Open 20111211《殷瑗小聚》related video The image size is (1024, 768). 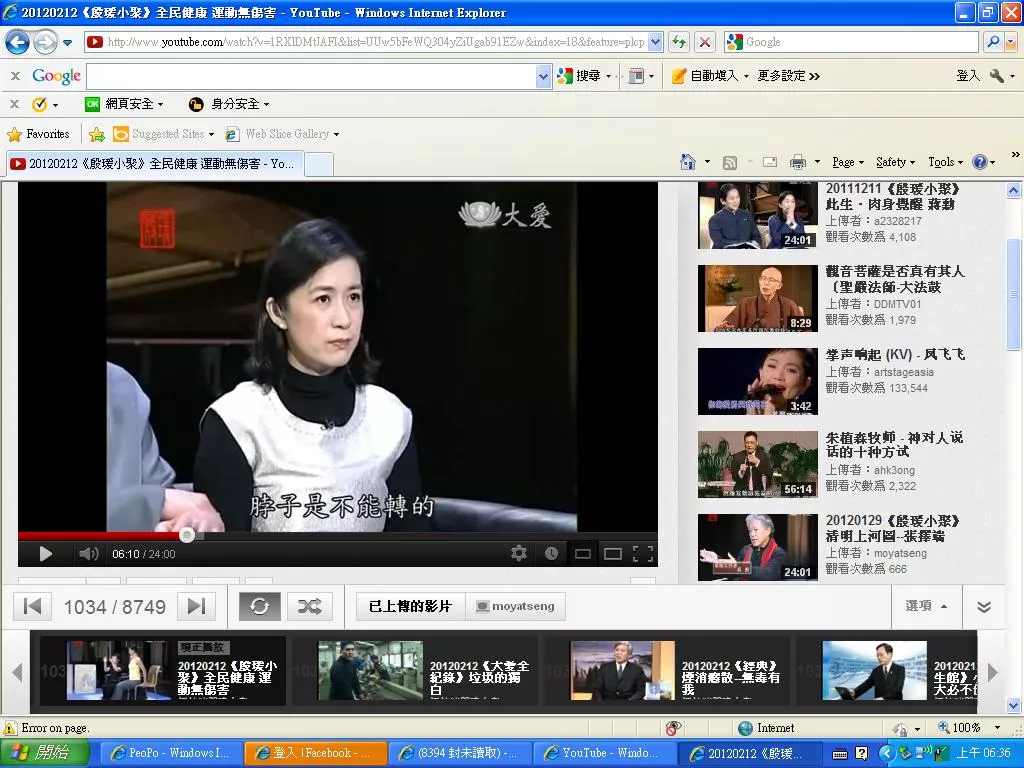(831, 216)
